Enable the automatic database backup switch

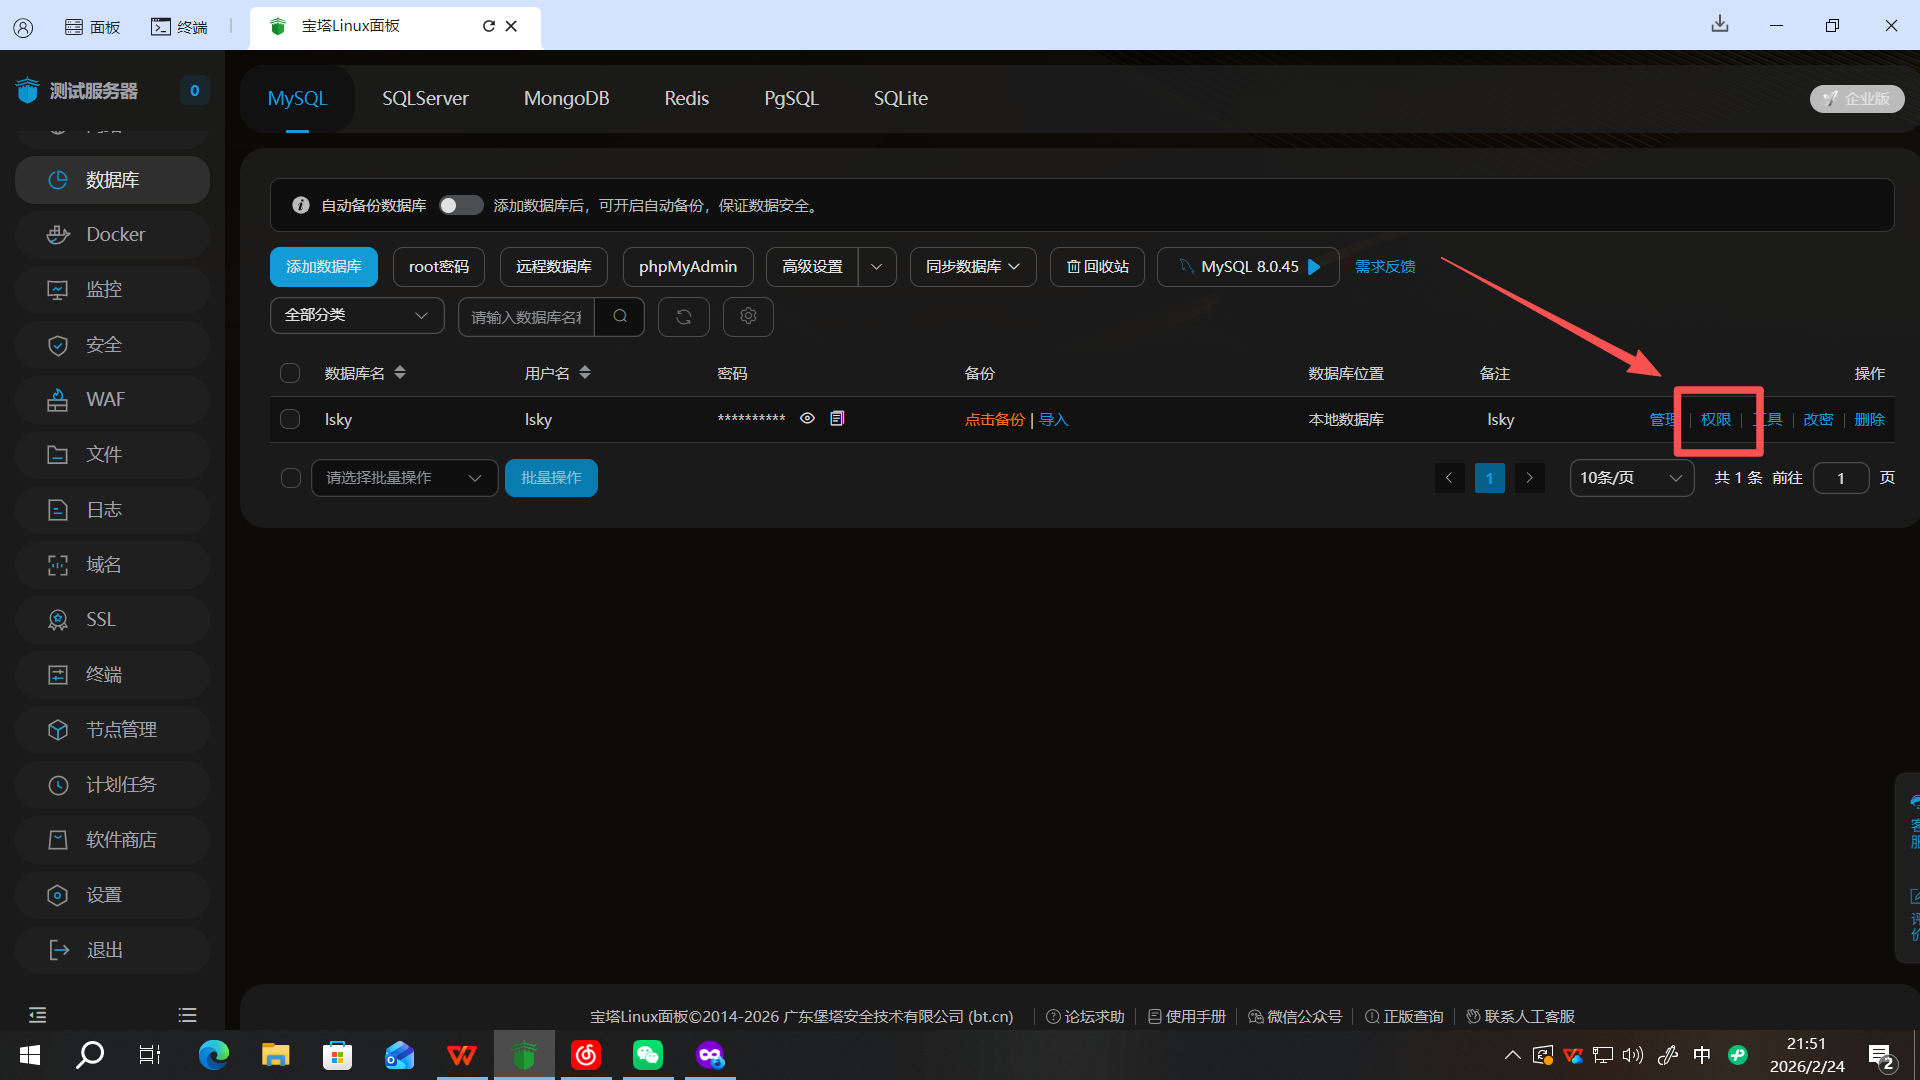pos(460,205)
